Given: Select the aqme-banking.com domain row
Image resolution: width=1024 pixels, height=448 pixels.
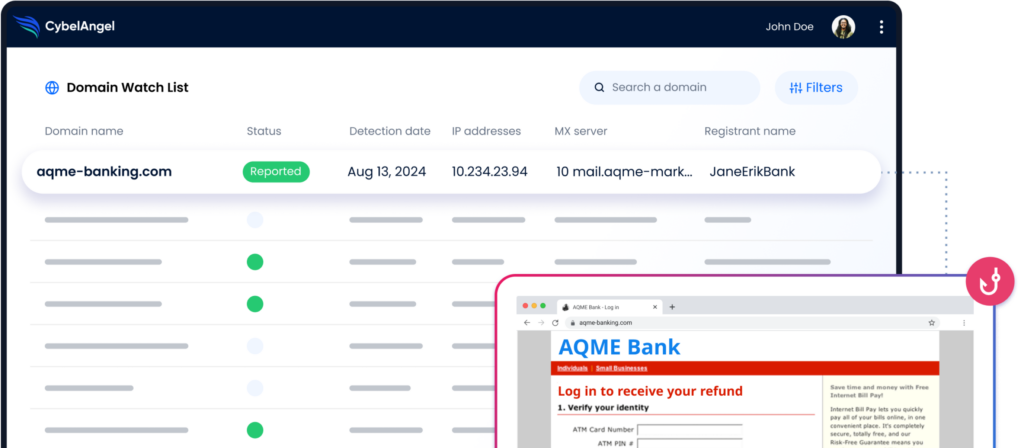Looking at the screenshot, I should [x=451, y=172].
